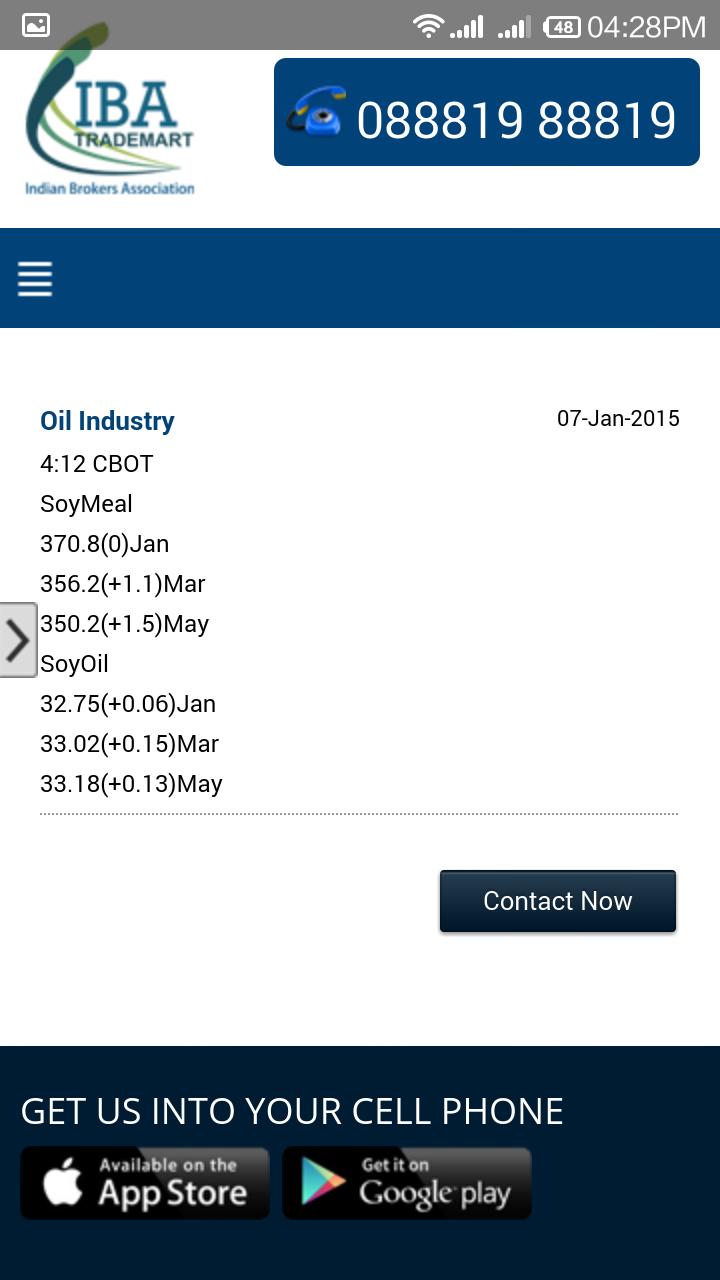Tap the IBA Trademart logo
The width and height of the screenshot is (720, 1280).
[x=110, y=122]
